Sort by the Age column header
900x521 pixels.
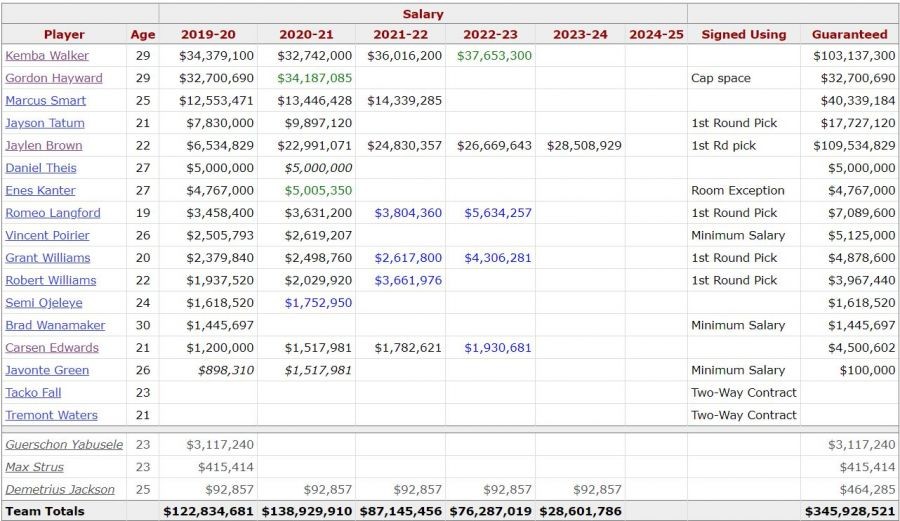pyautogui.click(x=143, y=34)
